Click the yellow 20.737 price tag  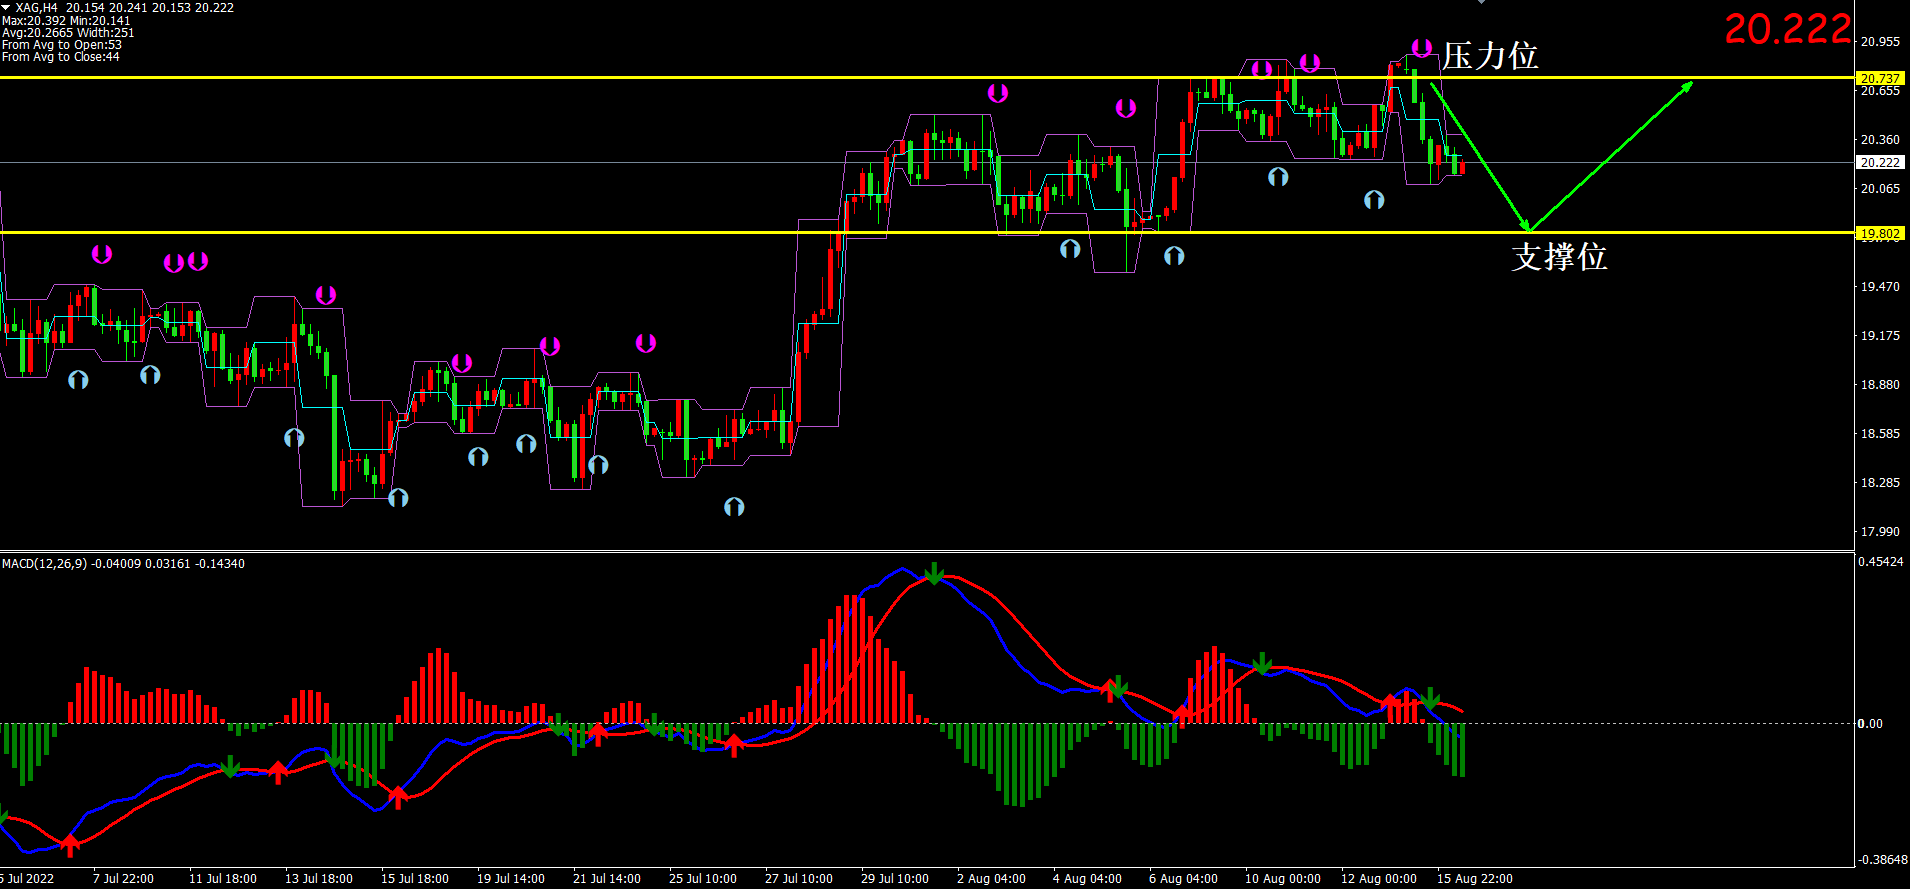click(x=1879, y=78)
